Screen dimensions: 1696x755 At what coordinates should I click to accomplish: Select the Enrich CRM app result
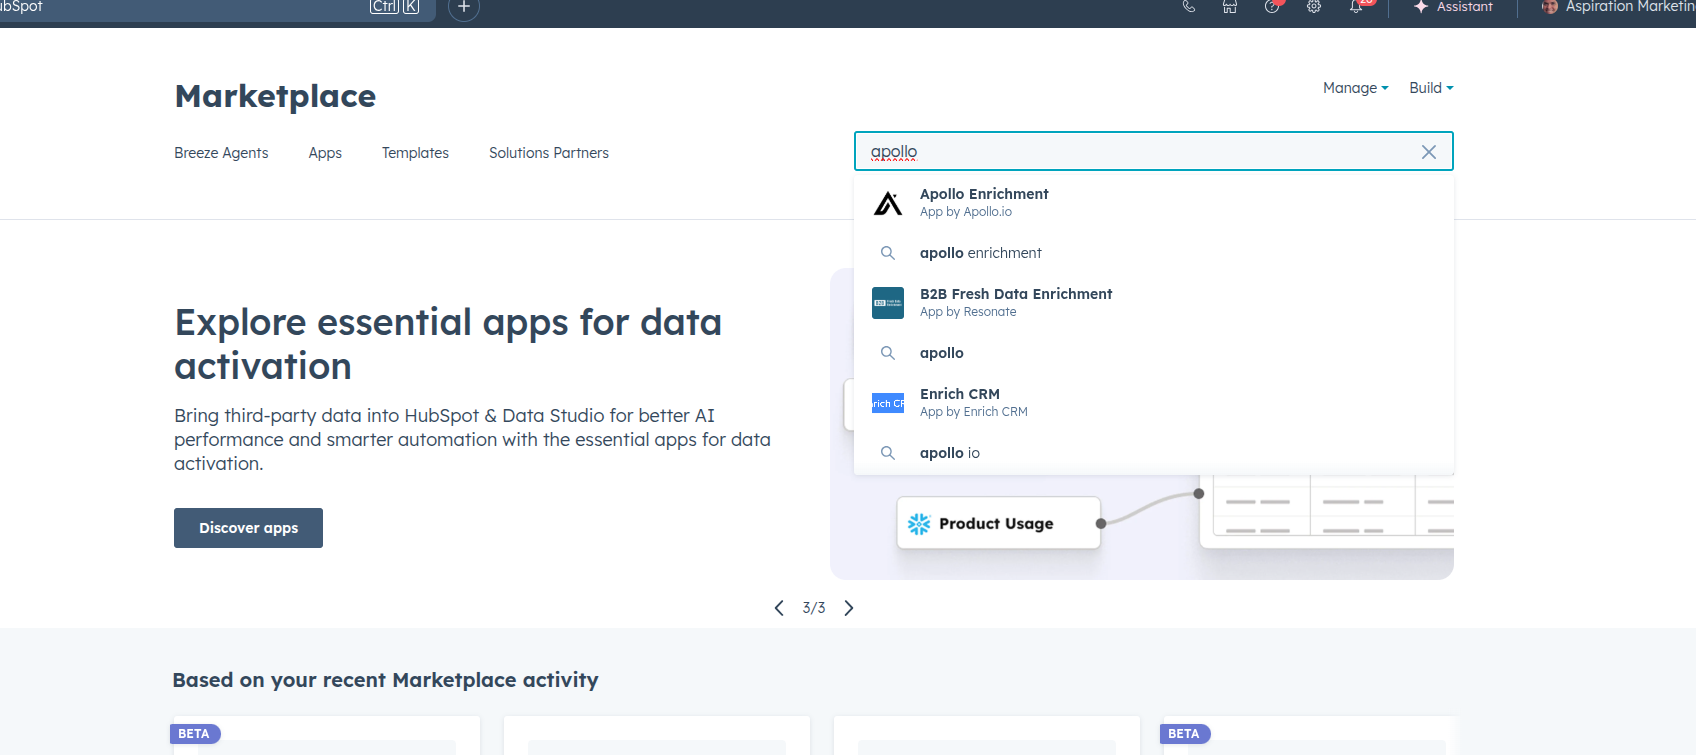coord(1154,403)
